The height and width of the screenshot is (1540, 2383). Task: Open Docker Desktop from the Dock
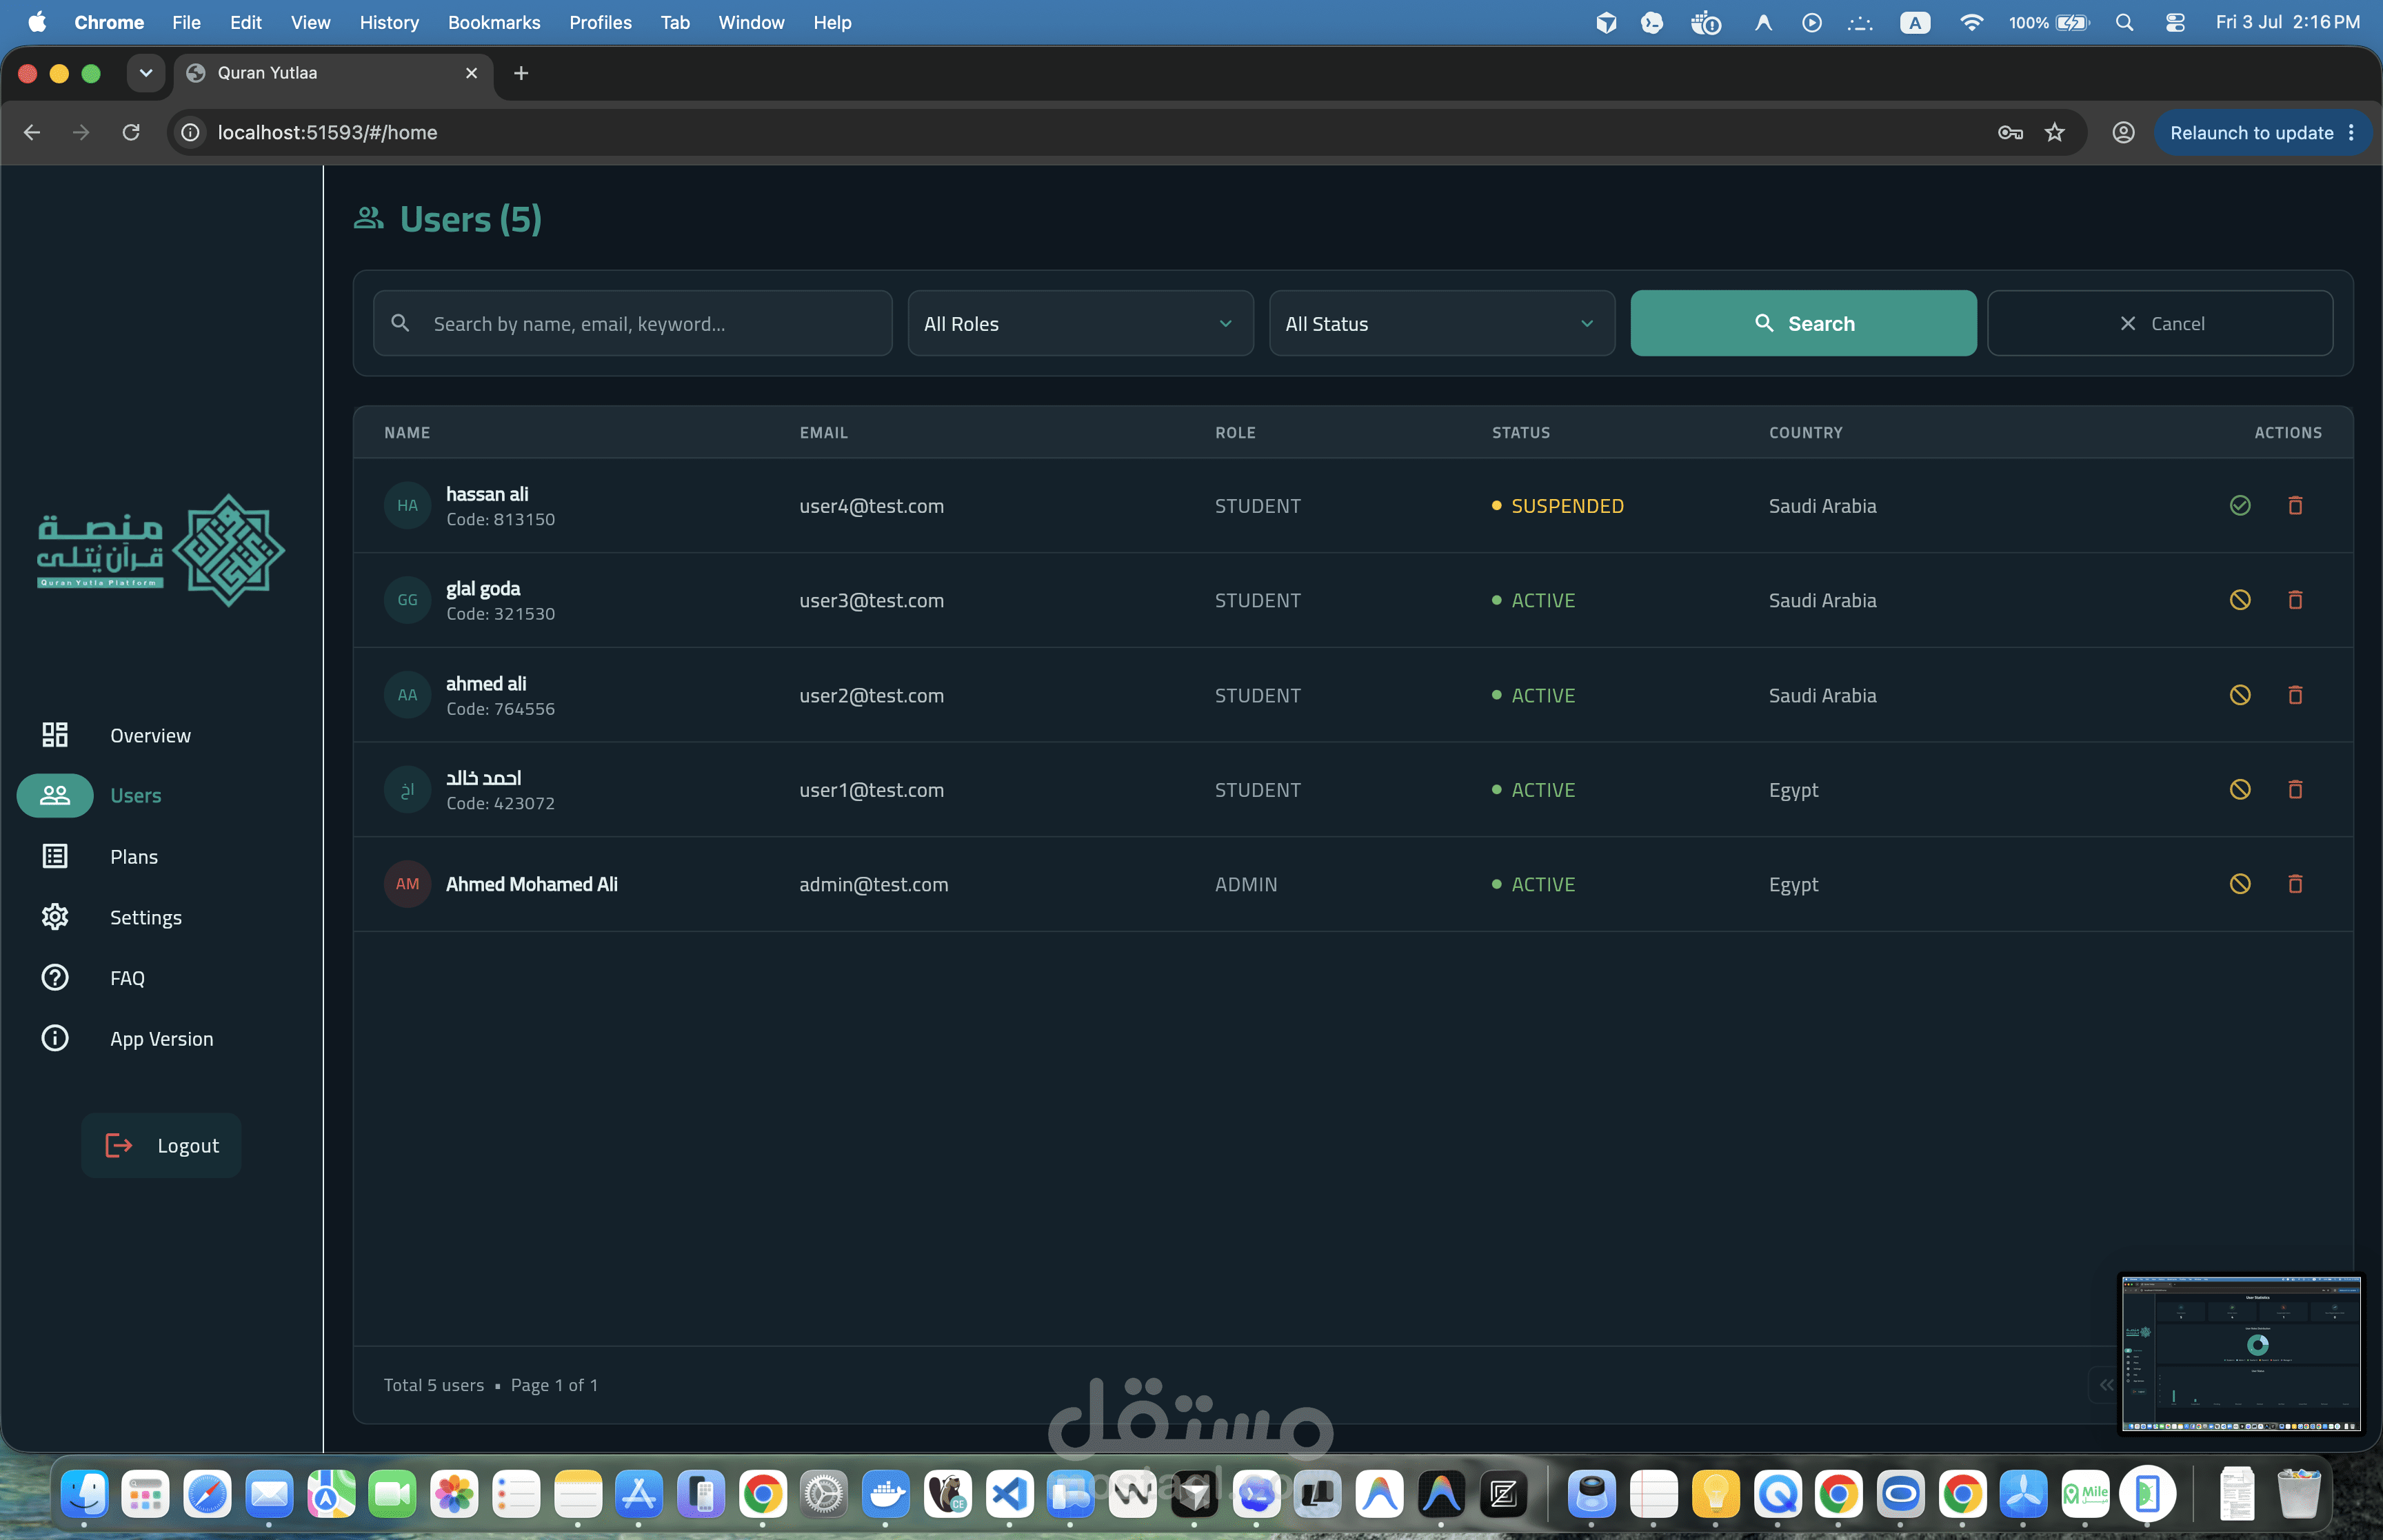886,1494
